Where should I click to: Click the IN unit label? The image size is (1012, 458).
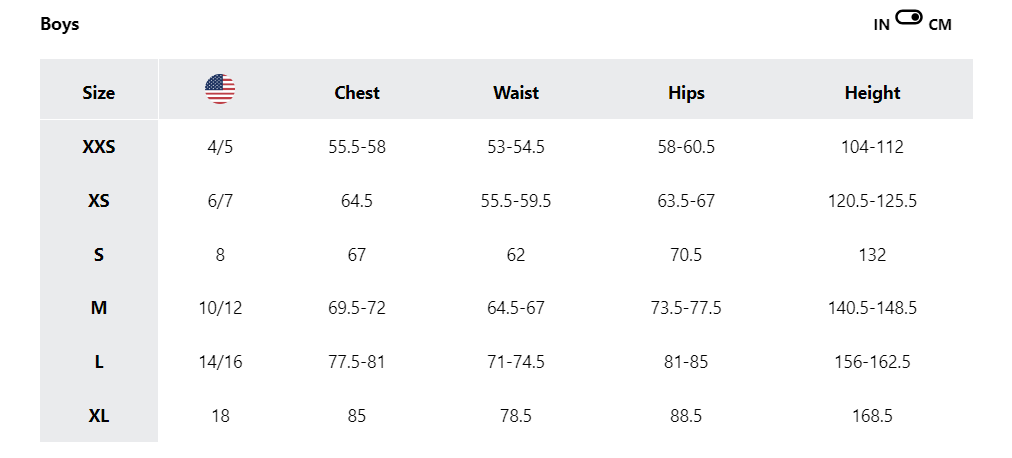click(881, 25)
